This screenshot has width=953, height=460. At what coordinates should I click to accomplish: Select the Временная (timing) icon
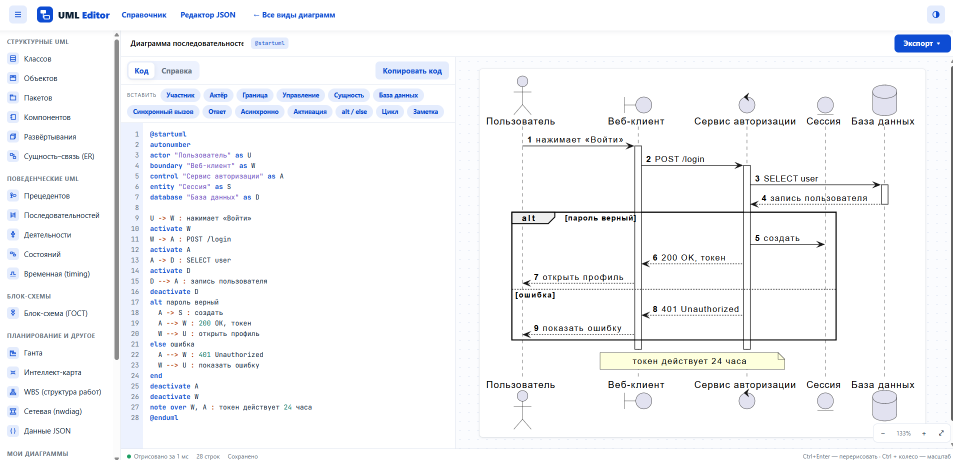coord(13,273)
